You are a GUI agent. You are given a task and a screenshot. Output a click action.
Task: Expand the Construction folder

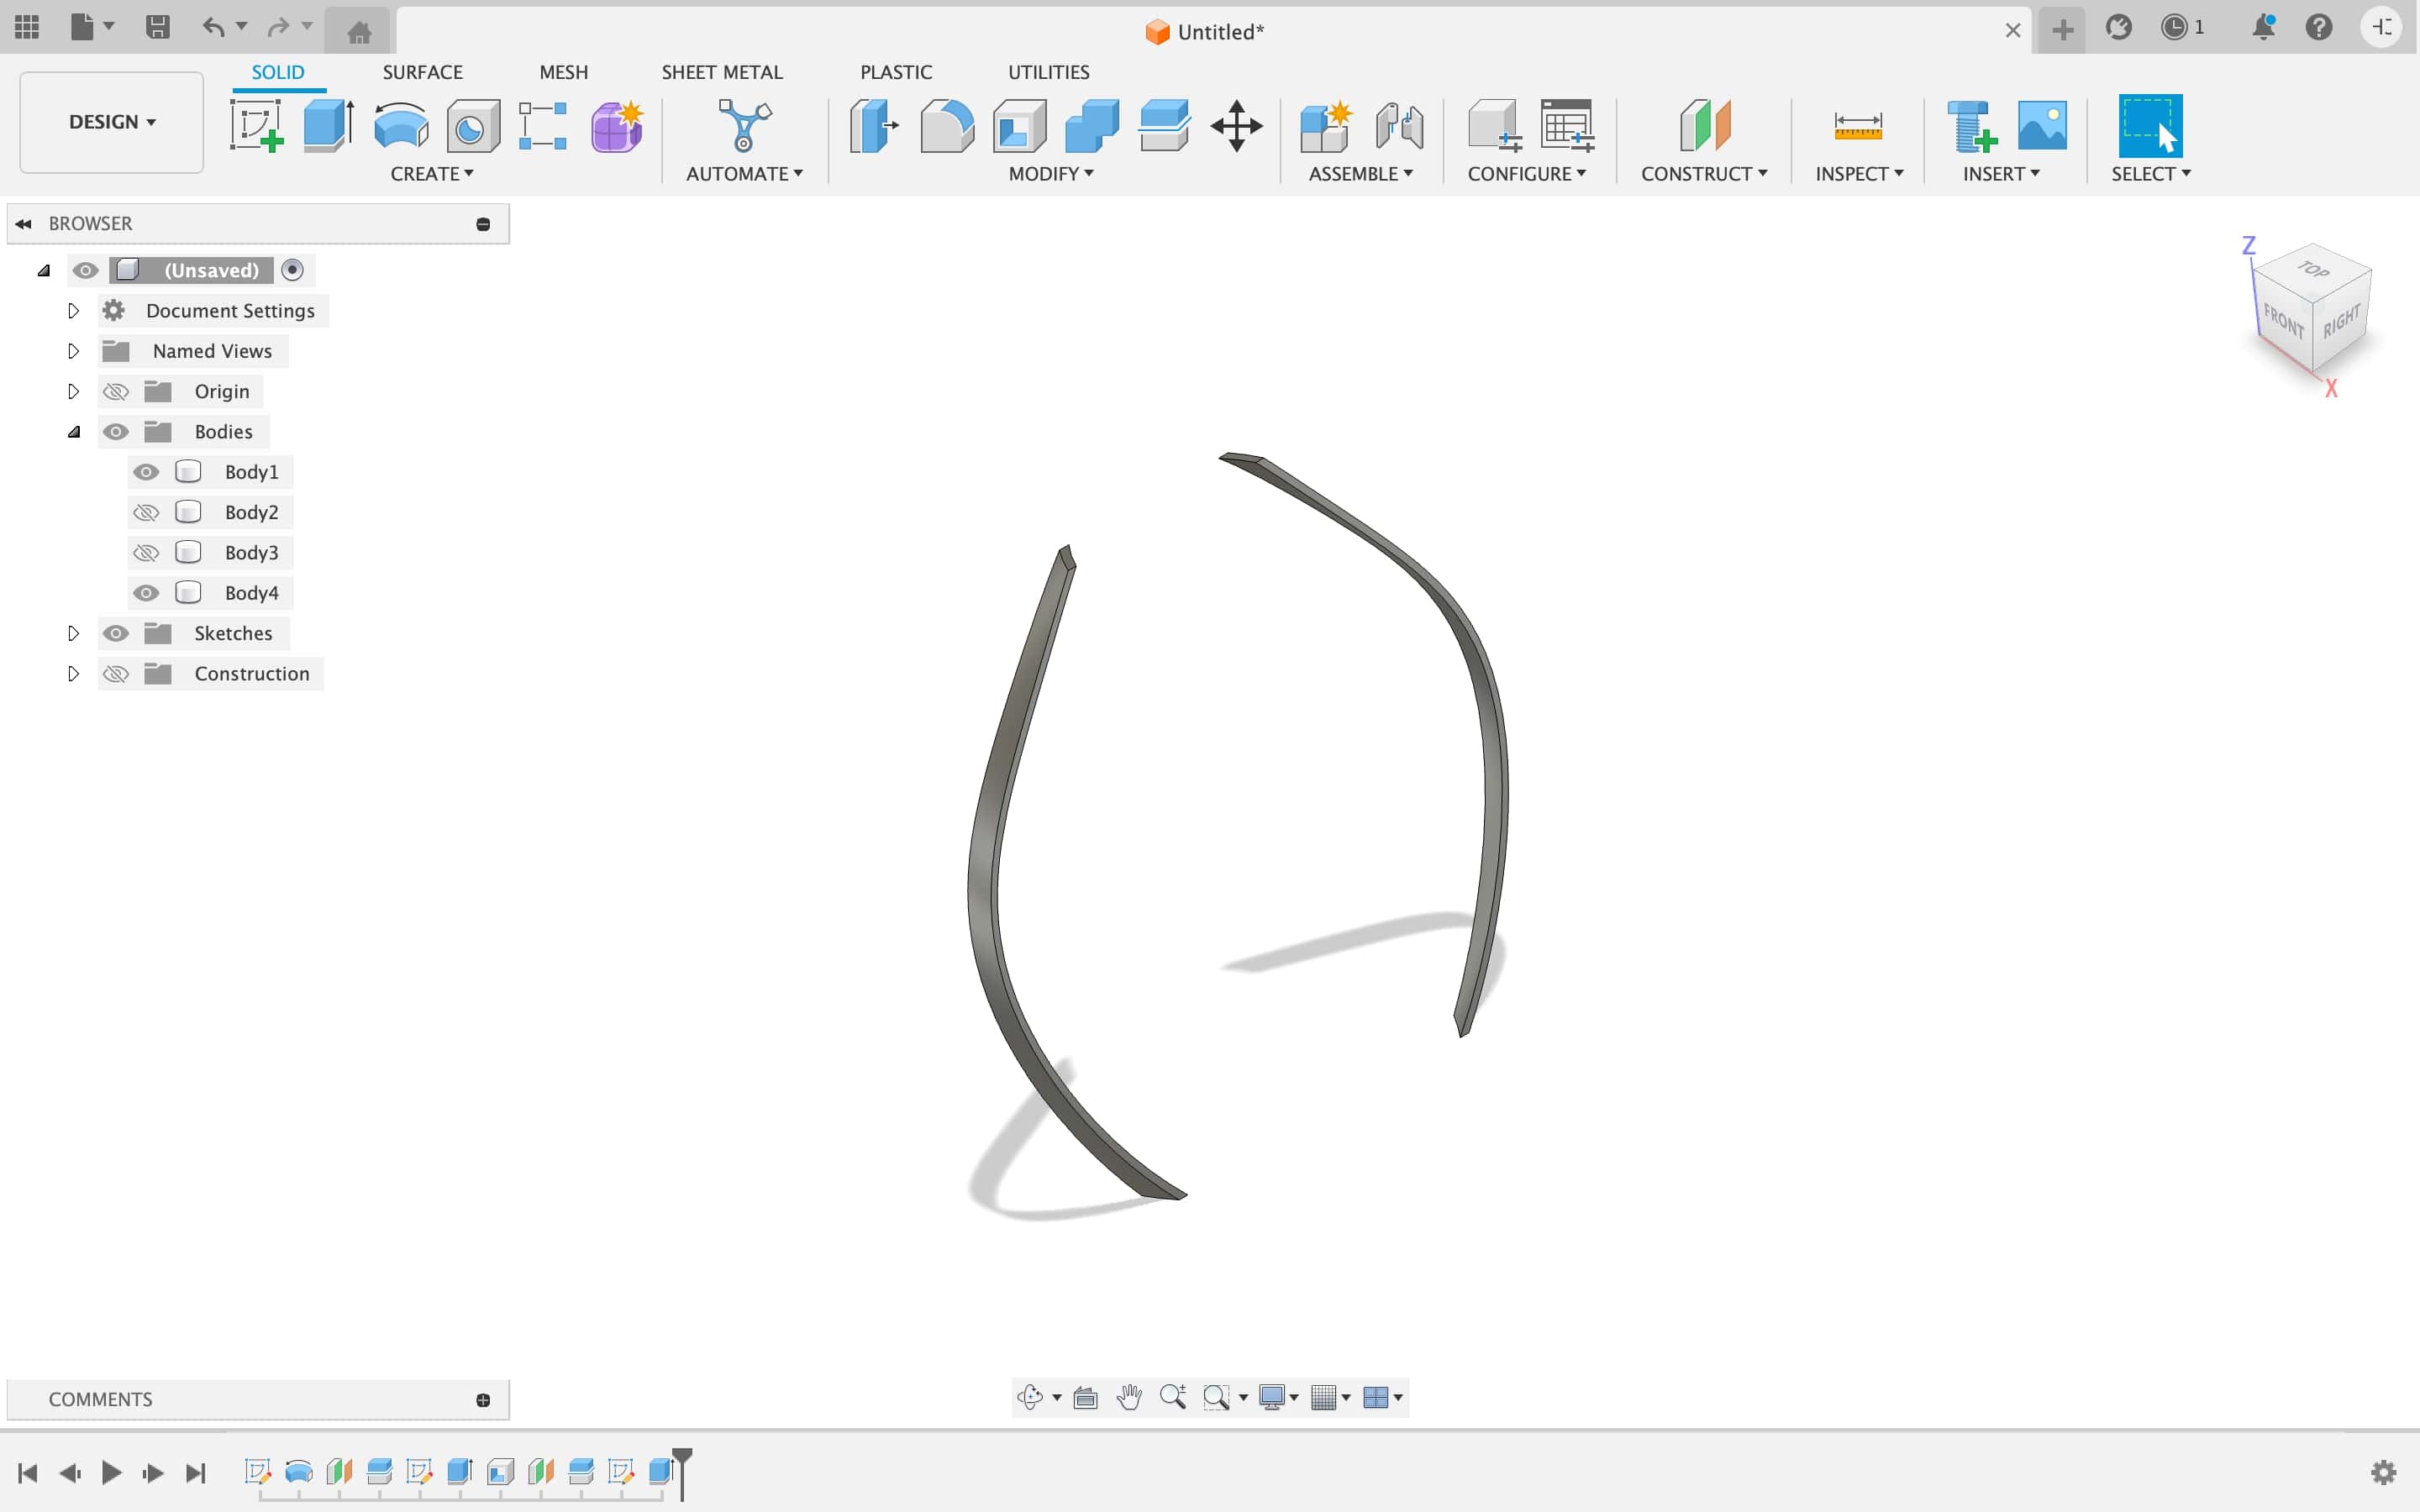[73, 674]
